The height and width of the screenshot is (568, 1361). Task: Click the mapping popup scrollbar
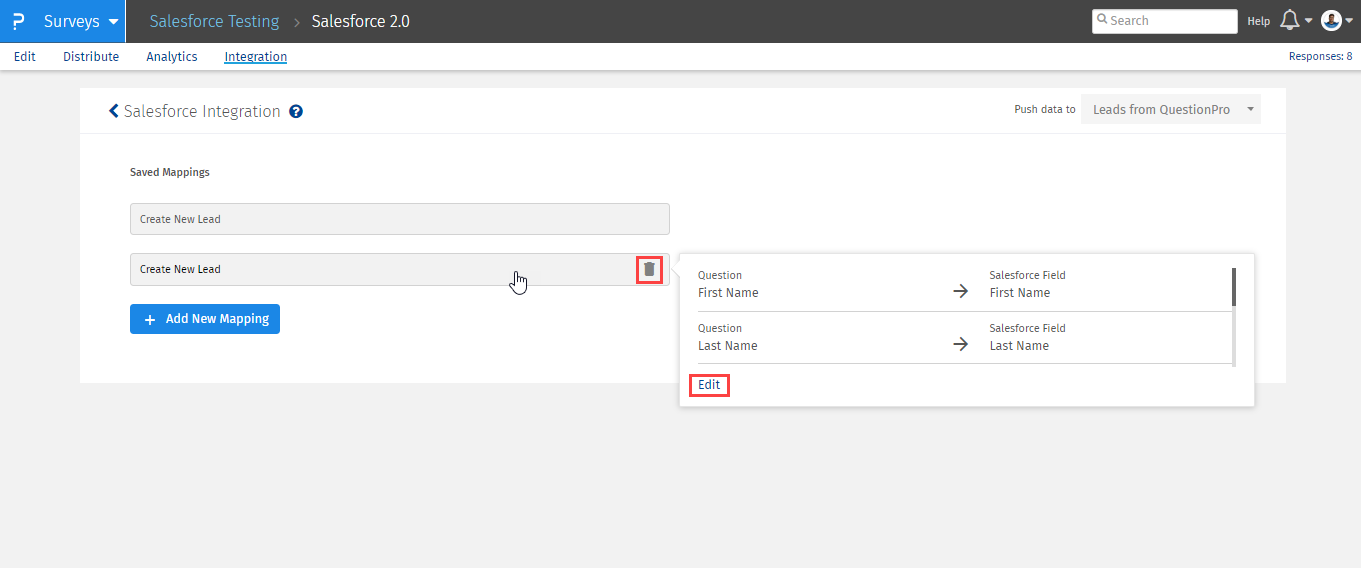(1234, 286)
